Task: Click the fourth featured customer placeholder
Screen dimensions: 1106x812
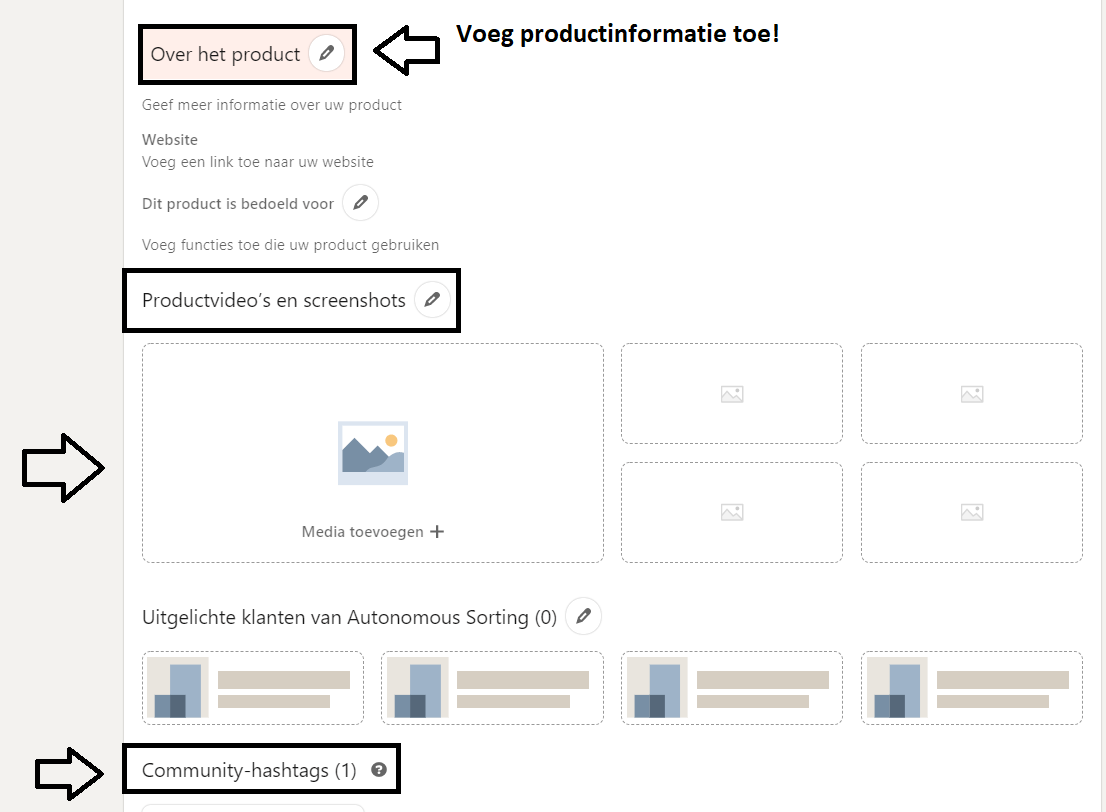Action: (x=971, y=687)
